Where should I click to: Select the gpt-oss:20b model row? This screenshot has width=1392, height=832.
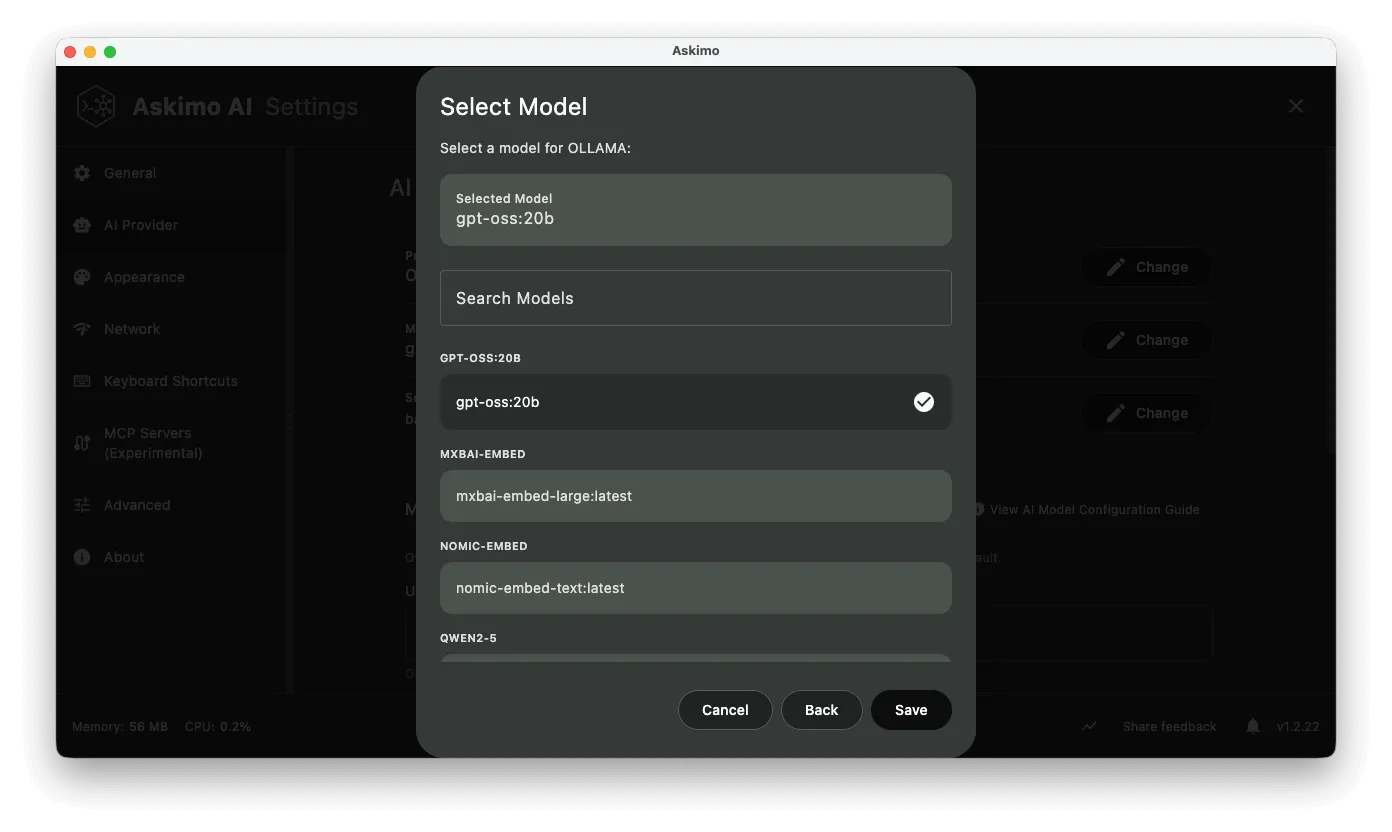pos(695,402)
